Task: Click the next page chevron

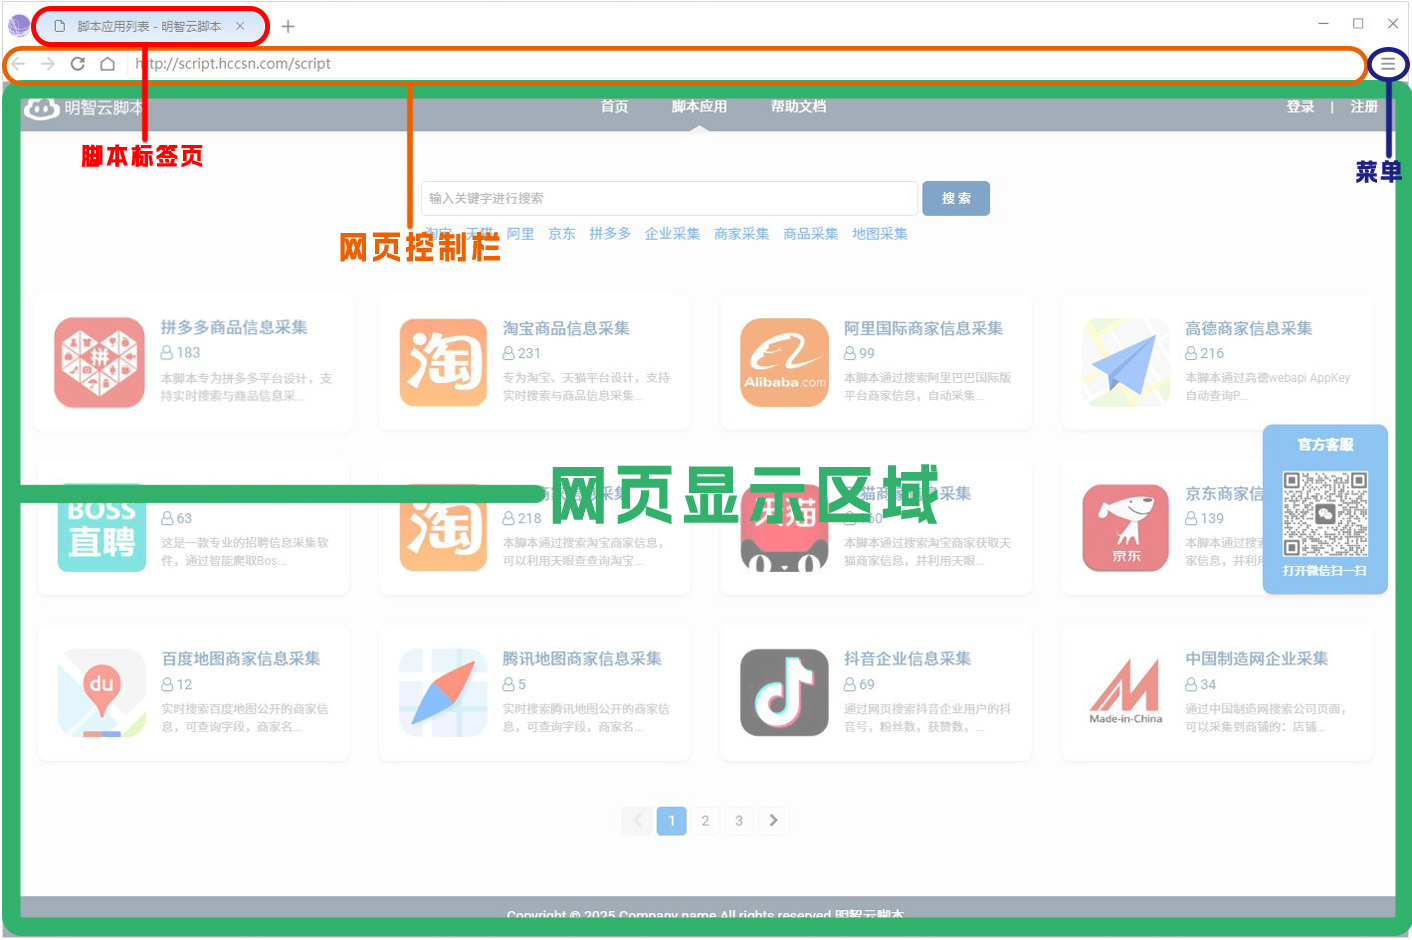Action: click(x=774, y=821)
